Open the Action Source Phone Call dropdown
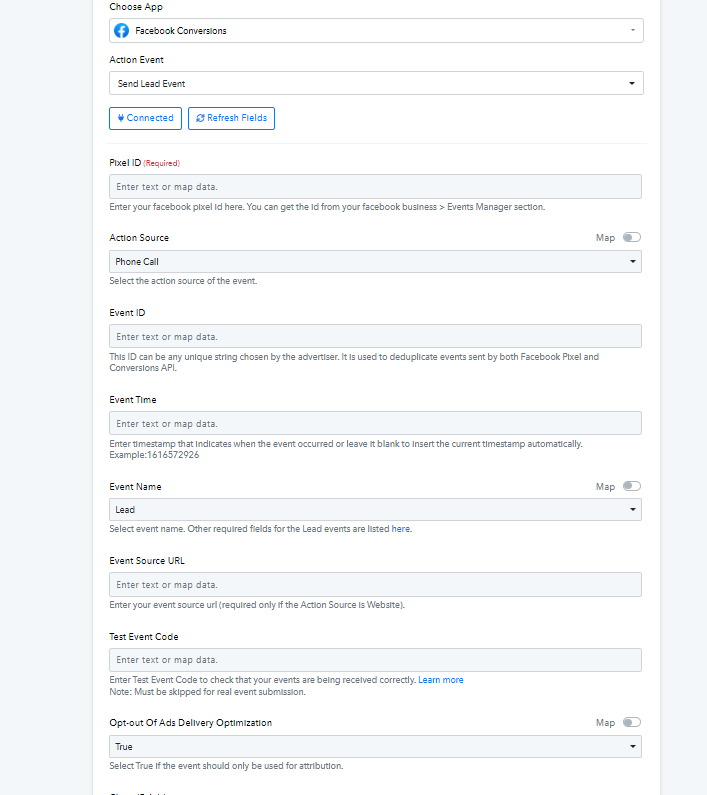The image size is (707, 795). tap(375, 262)
